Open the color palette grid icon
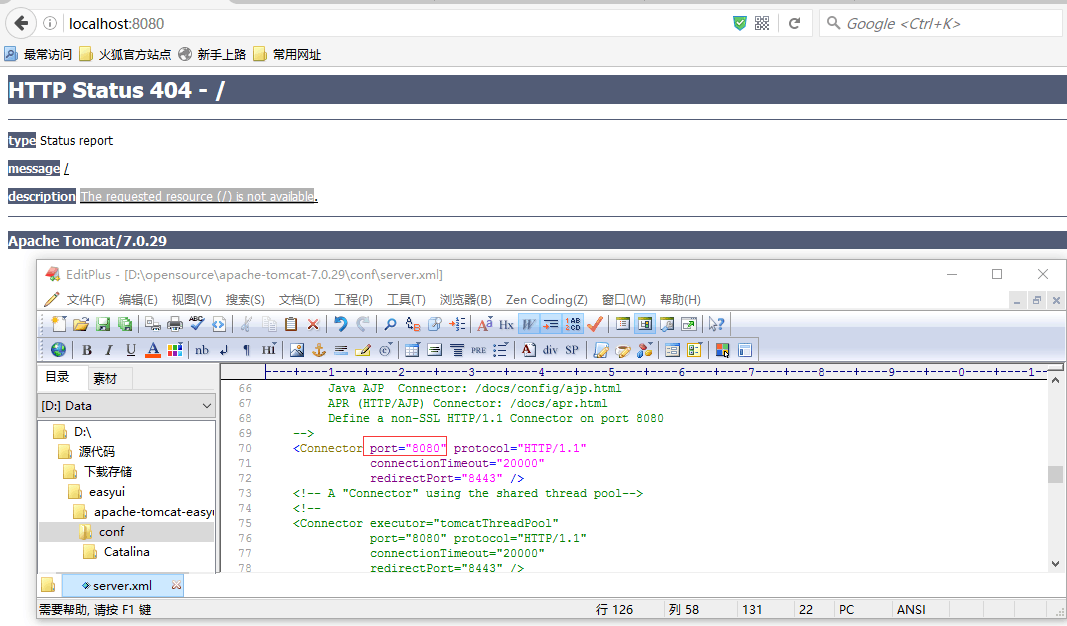 point(175,350)
